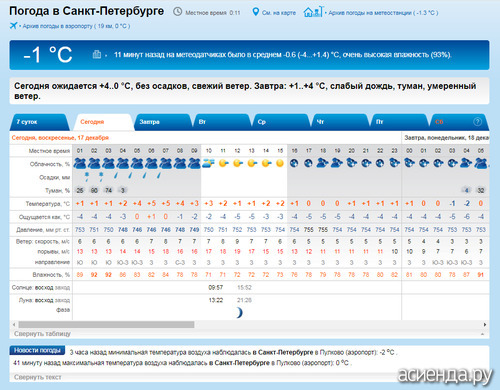Image resolution: width=500 pixels, height=390 pixels.
Task: Click the Влажность, % row label
Action: click(x=51, y=275)
